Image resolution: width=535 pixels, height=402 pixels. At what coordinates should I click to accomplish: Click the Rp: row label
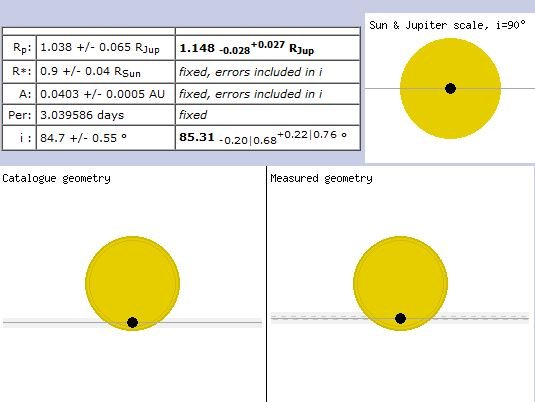point(22,48)
